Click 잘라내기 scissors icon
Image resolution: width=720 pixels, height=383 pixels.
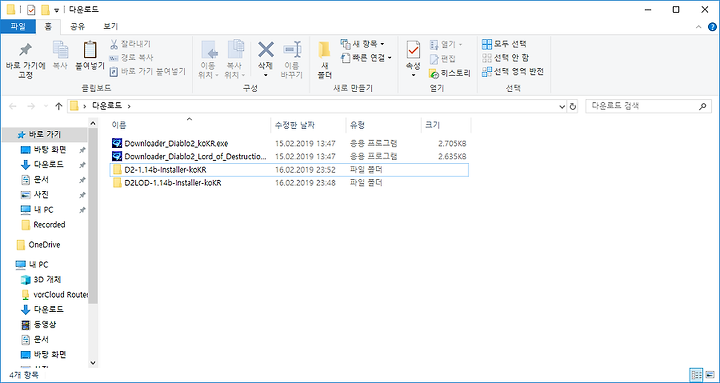click(114, 44)
